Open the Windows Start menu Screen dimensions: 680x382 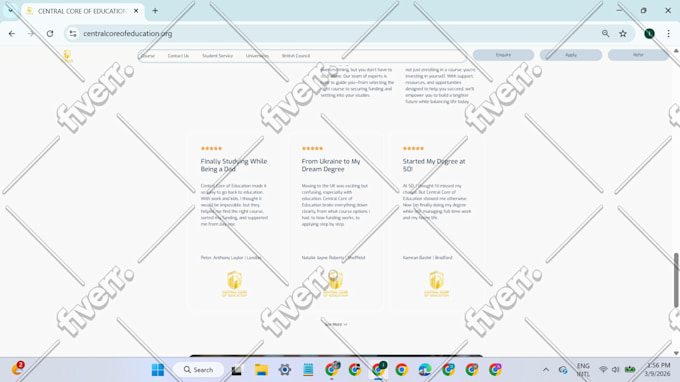158,370
